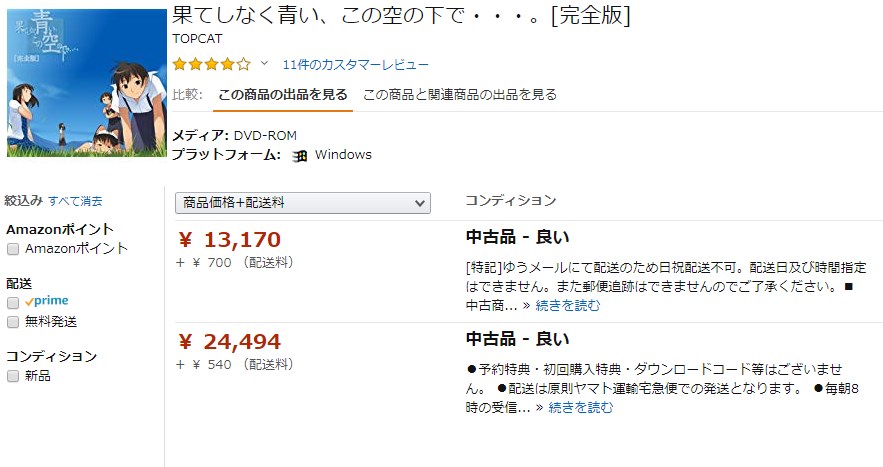The width and height of the screenshot is (883, 467).
Task: Enable the Amazonポイント checkbox
Action: pyautogui.click(x=13, y=248)
